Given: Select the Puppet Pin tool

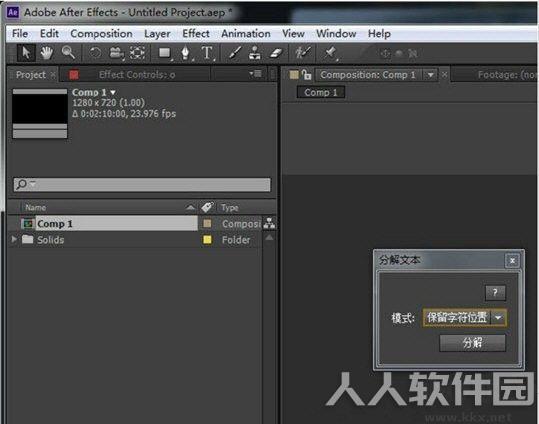Looking at the screenshot, I should [330, 53].
